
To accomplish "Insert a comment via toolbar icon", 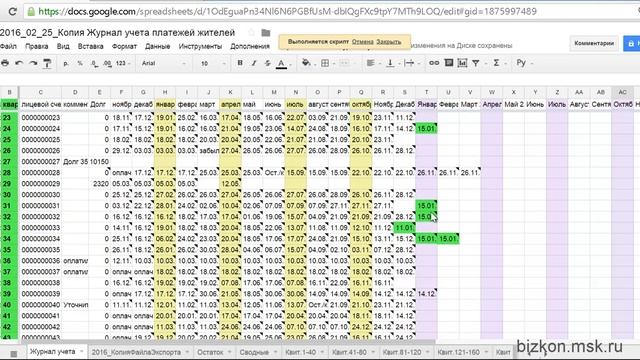I will pos(449,63).
